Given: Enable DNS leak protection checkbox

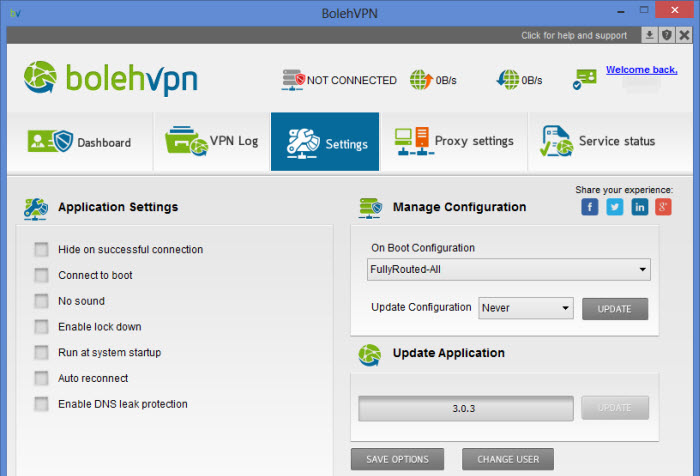Looking at the screenshot, I should (42, 404).
